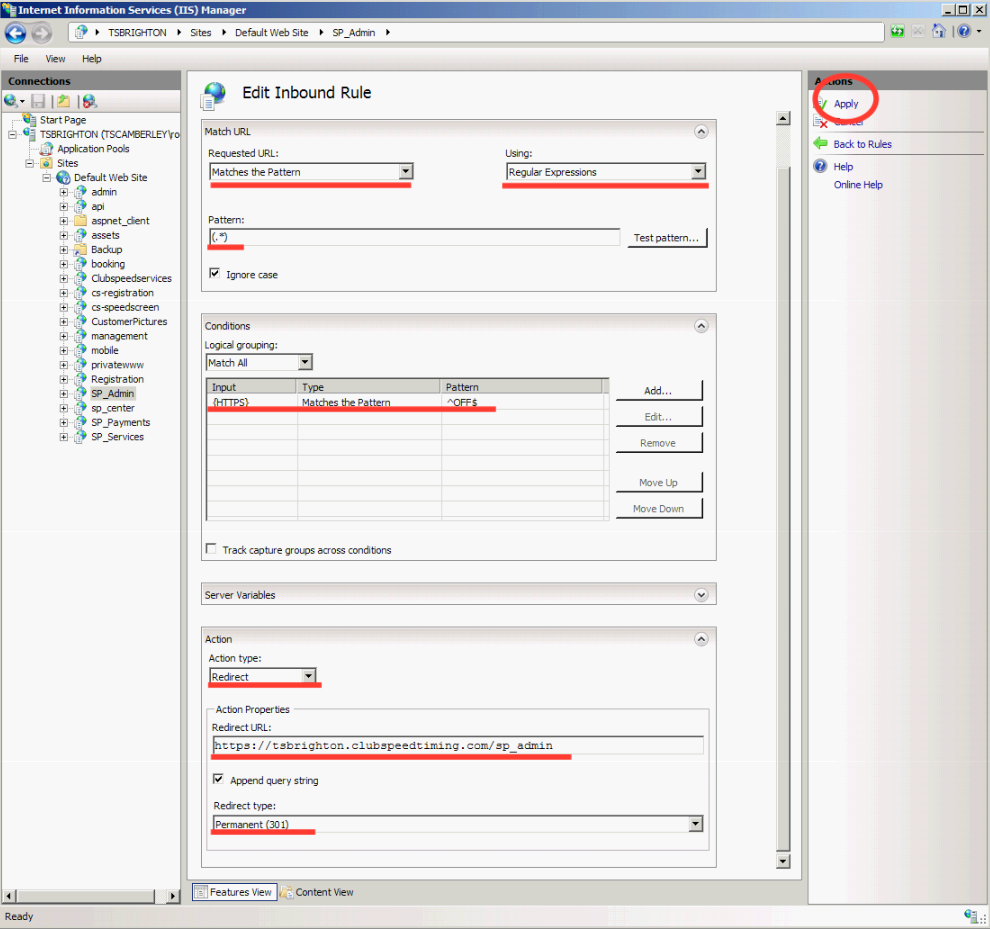Click Default Web Site in breadcrumb
The height and width of the screenshot is (929, 990).
point(271,32)
